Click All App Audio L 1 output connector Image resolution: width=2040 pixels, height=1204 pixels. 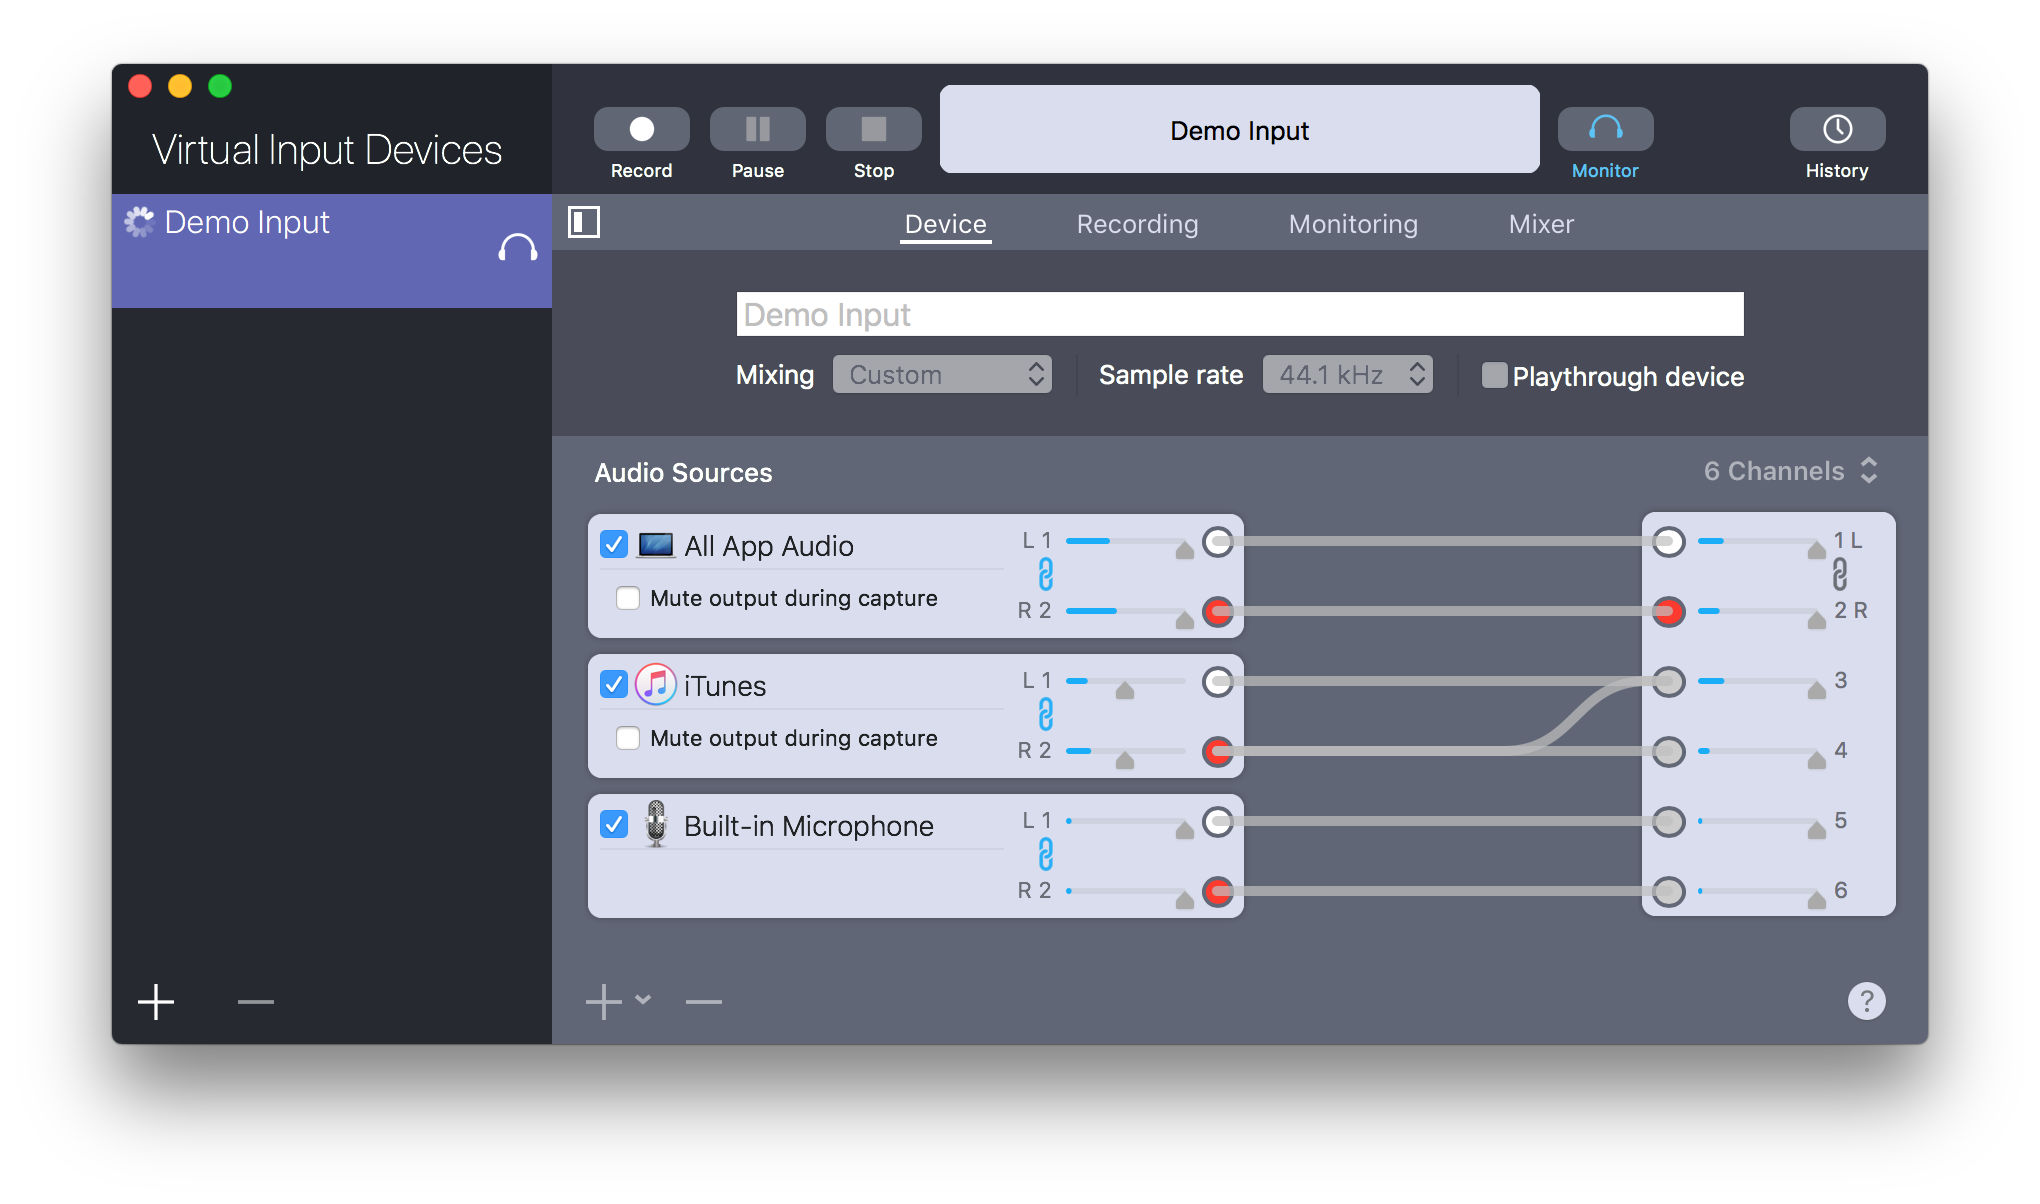tap(1217, 542)
